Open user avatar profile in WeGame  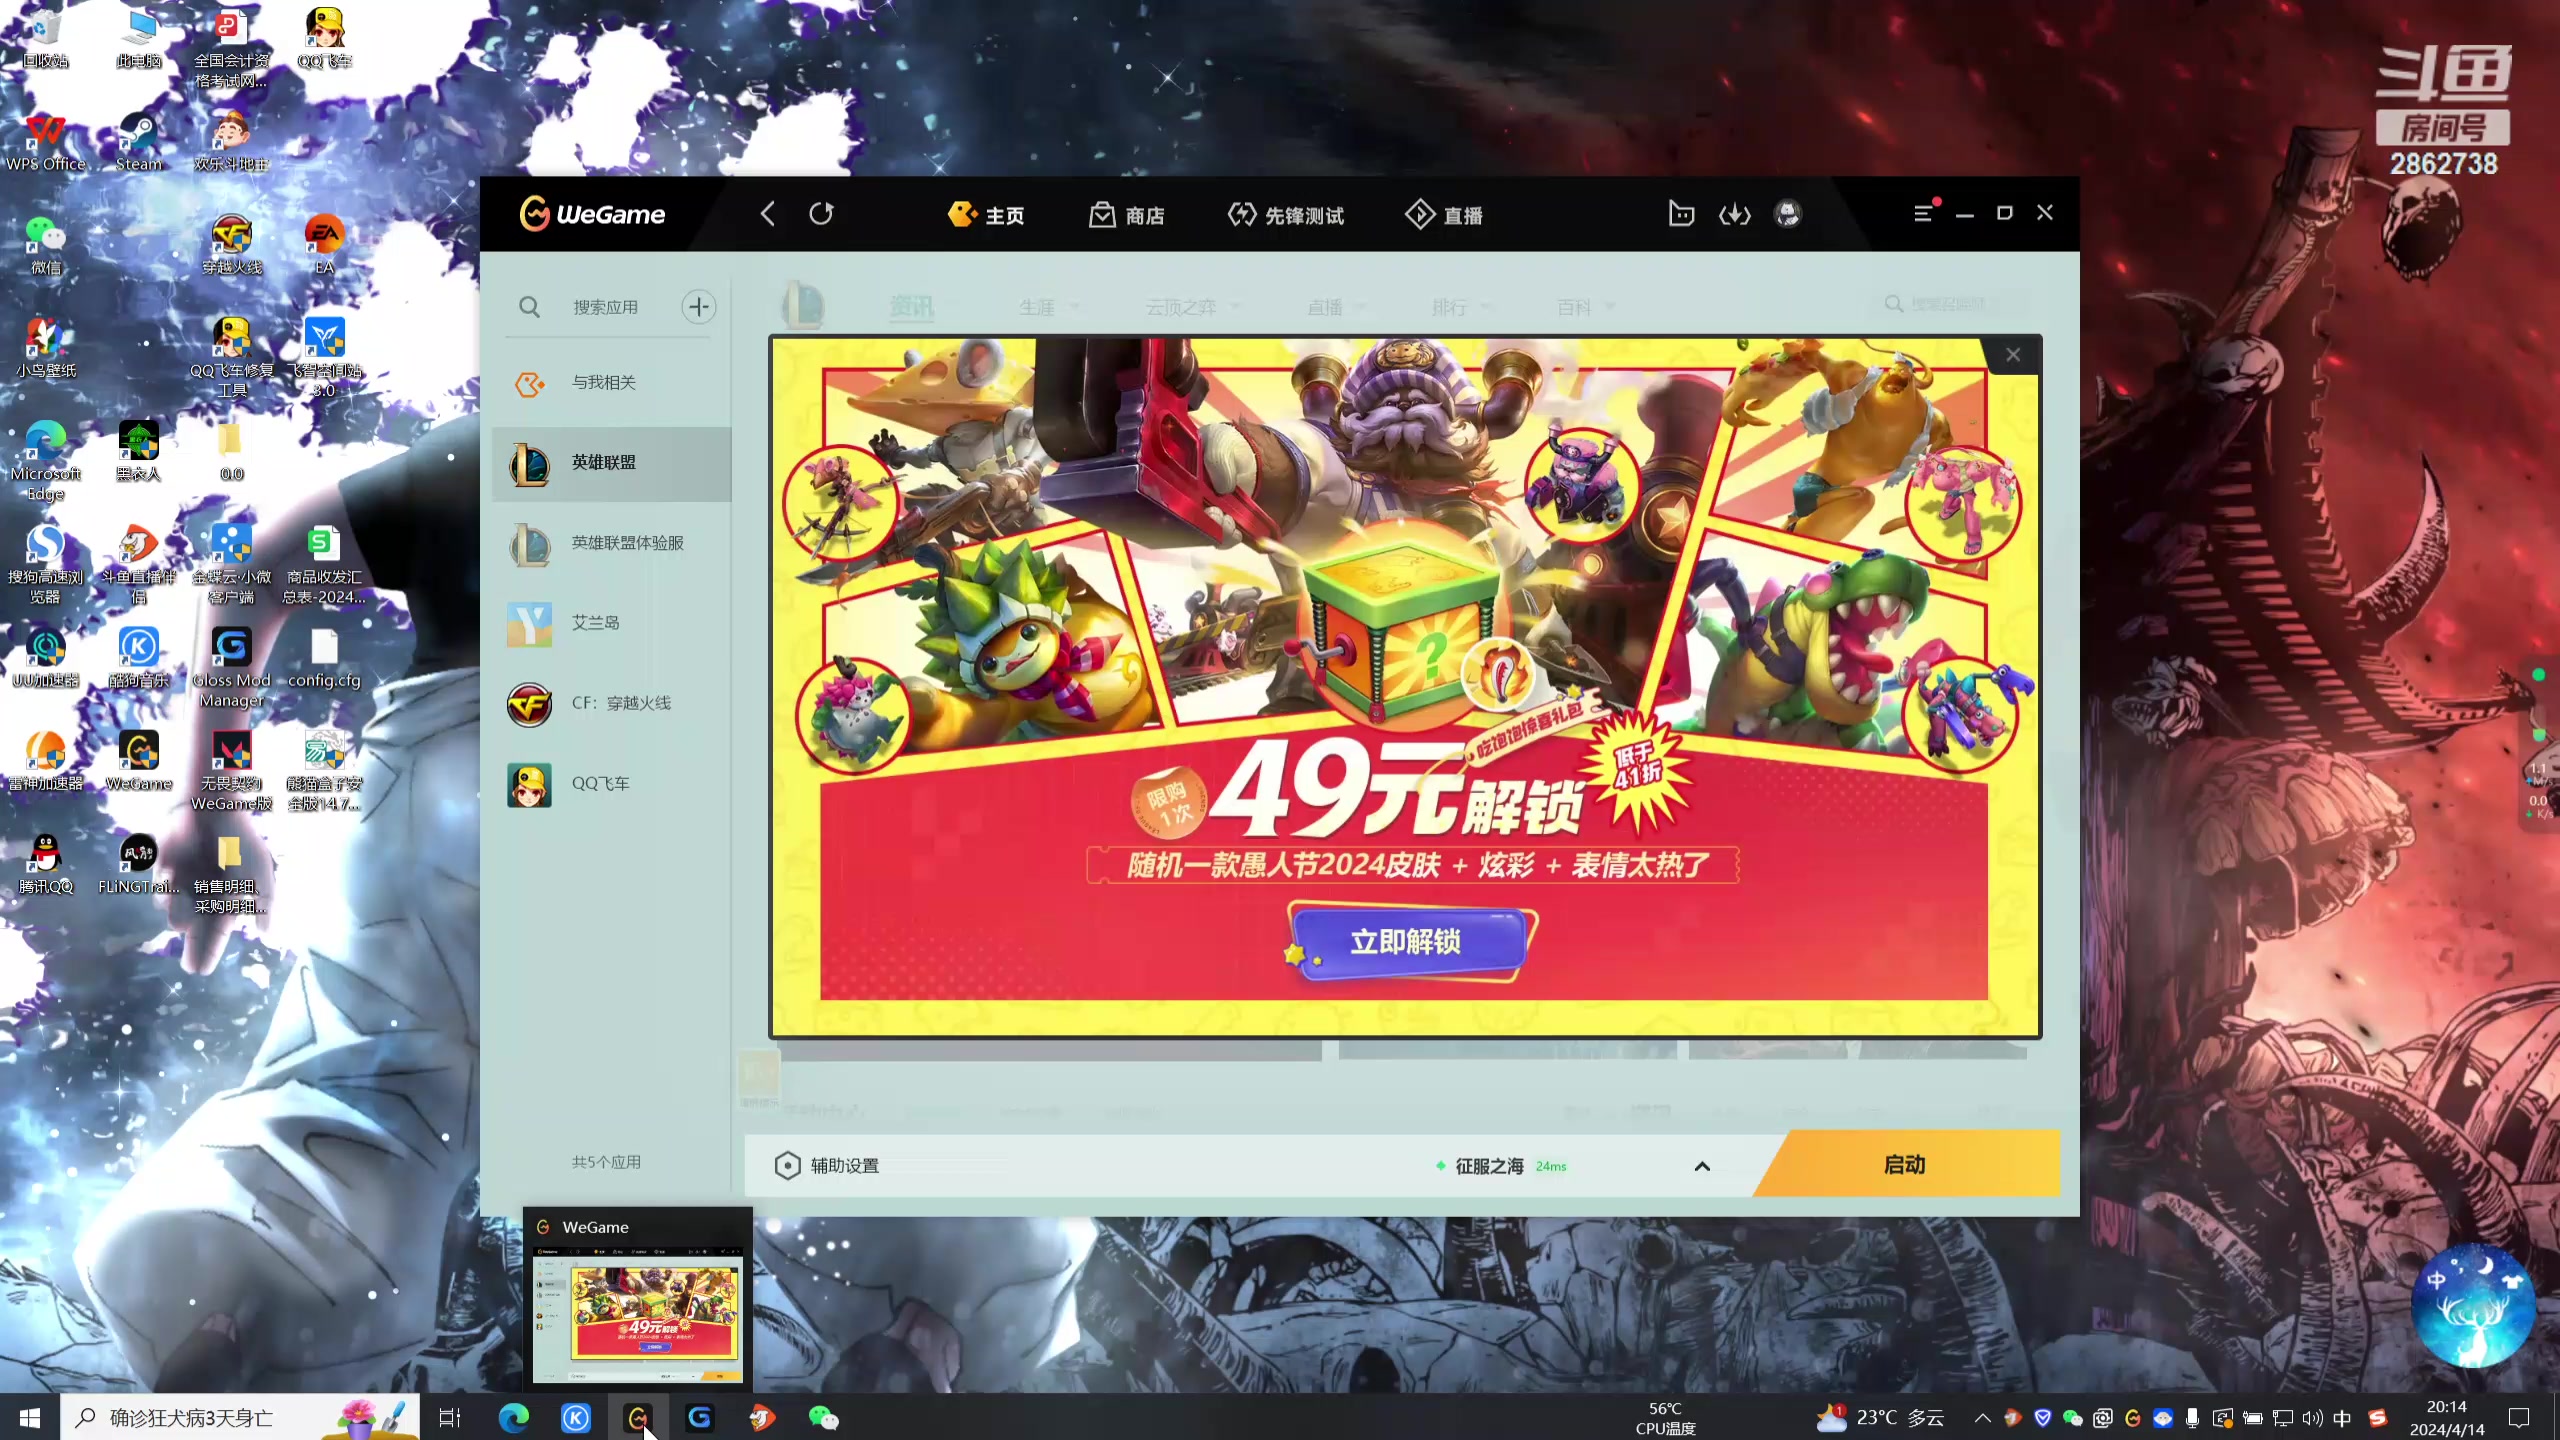[1787, 214]
